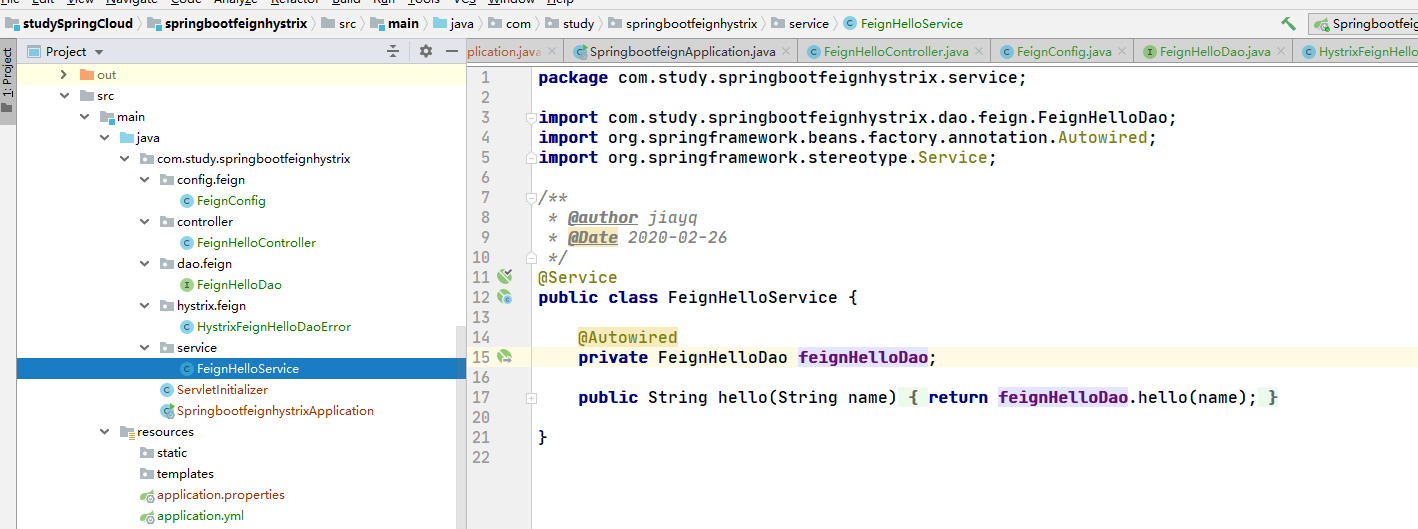Click the Project panel vertical scrollbar
The image size is (1418, 529).
point(461,428)
